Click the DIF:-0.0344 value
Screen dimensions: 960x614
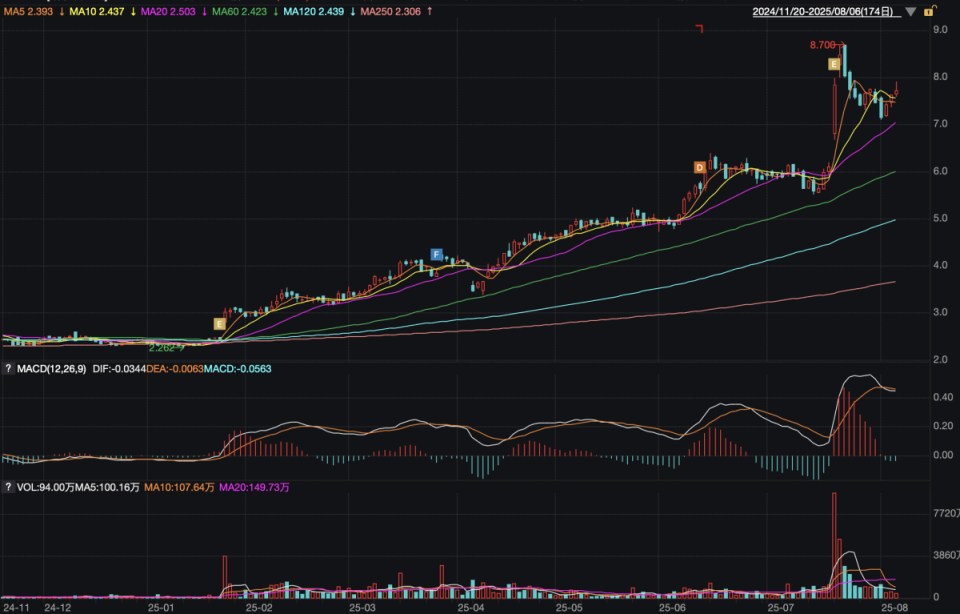coord(119,369)
